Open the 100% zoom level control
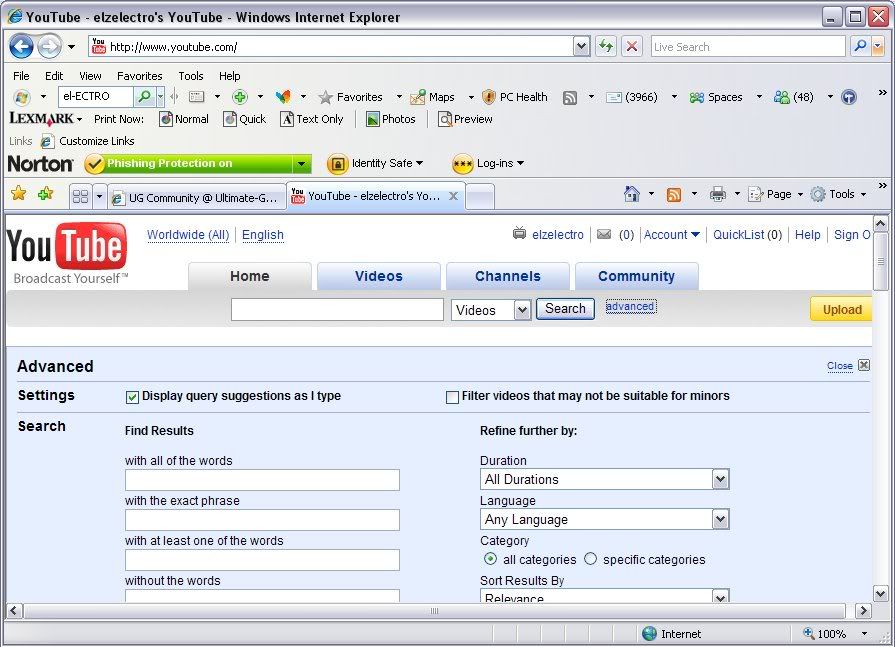Image resolution: width=895 pixels, height=647 pixels. click(836, 634)
